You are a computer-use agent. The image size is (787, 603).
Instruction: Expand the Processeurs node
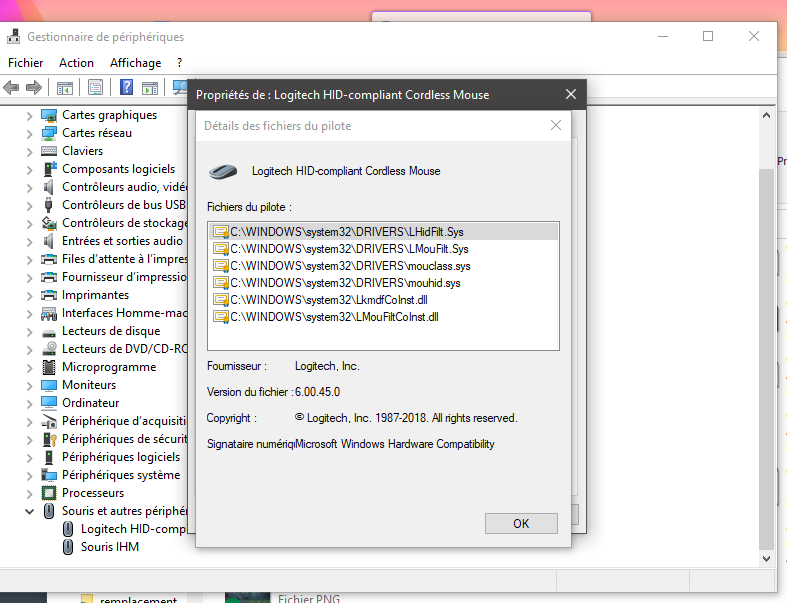click(30, 494)
